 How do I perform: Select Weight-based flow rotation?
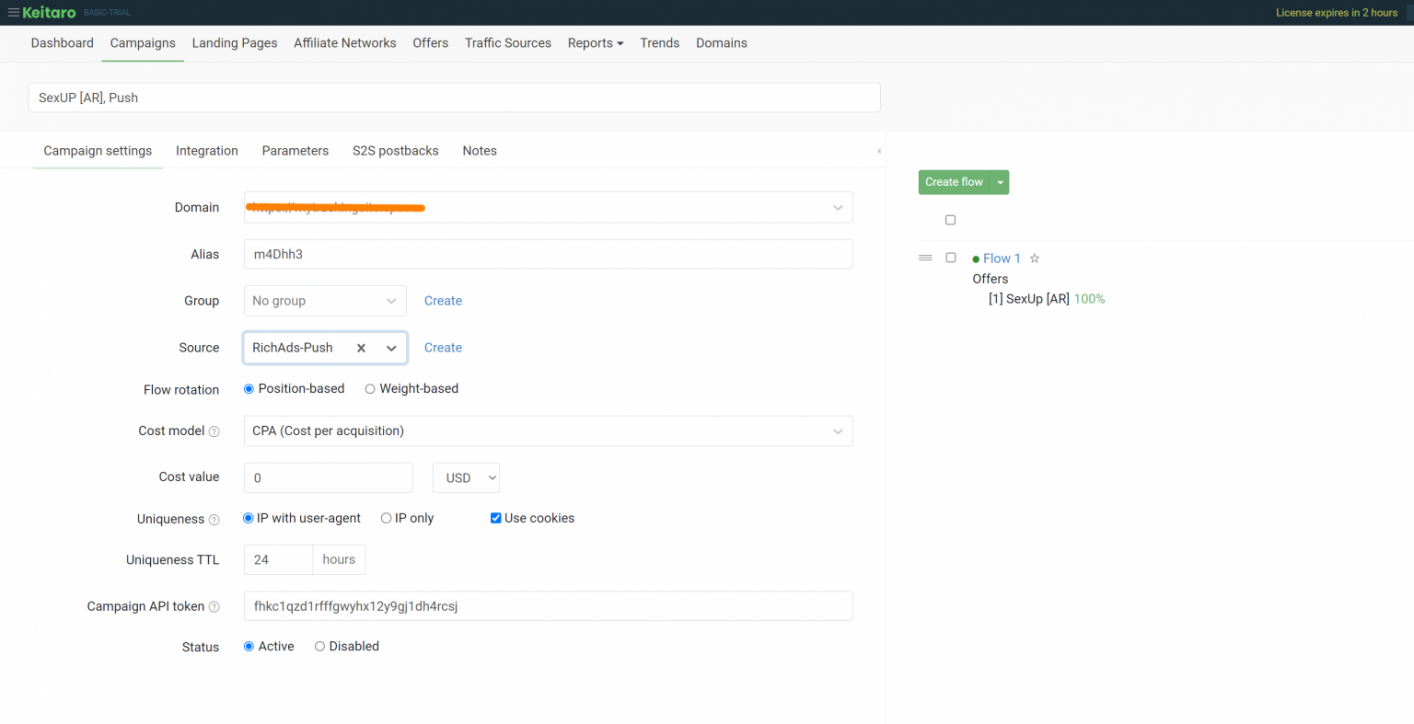[x=370, y=389]
